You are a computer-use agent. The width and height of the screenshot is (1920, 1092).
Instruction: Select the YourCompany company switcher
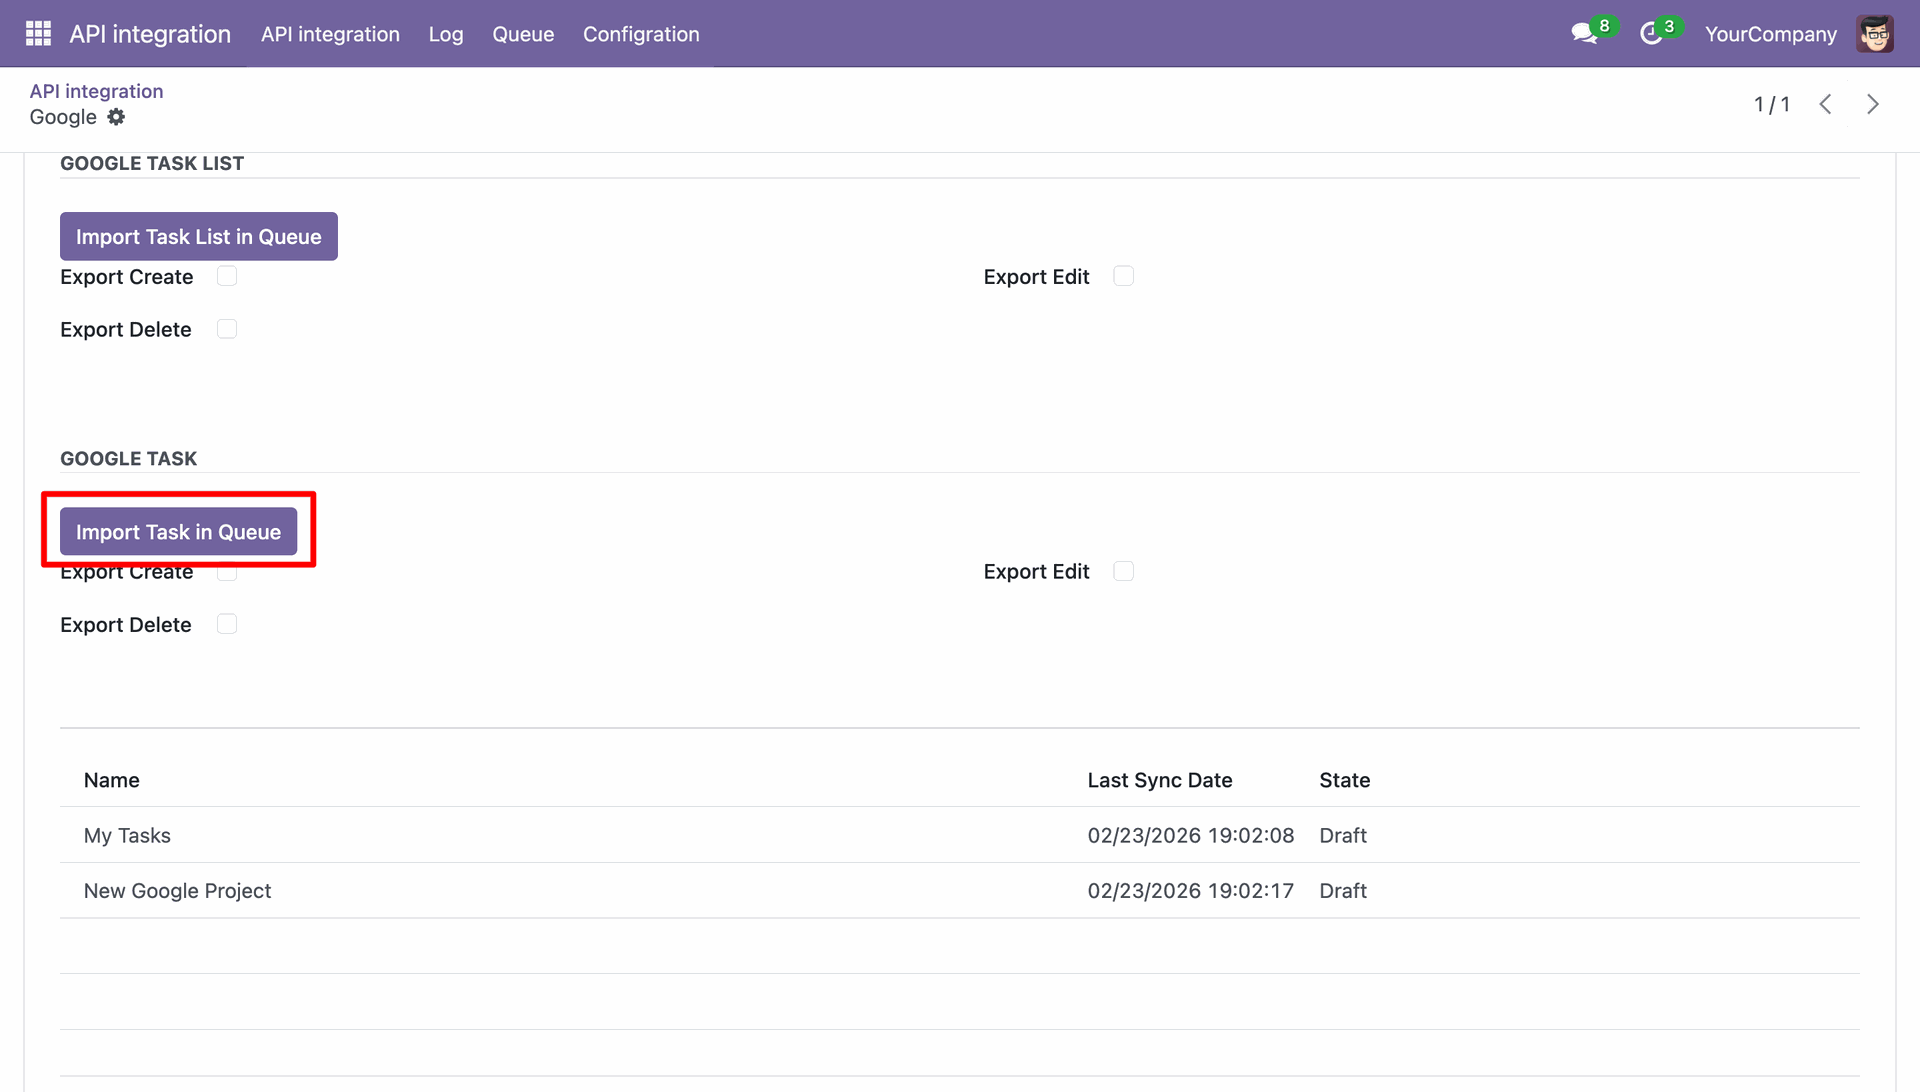pos(1771,34)
